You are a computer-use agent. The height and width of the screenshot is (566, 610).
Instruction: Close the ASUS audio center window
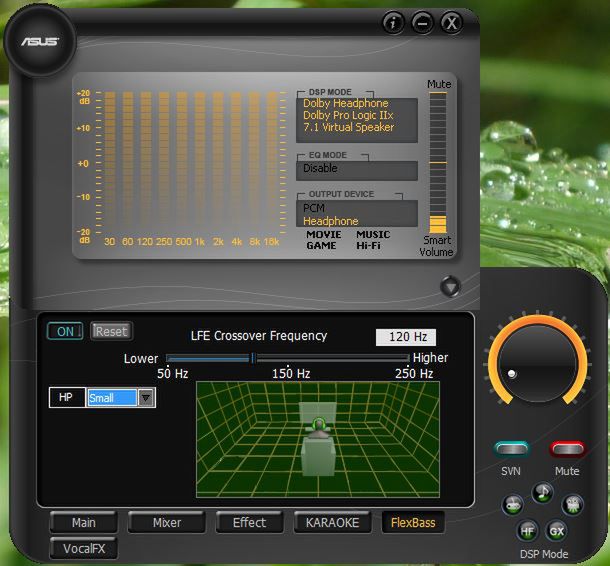pyautogui.click(x=451, y=23)
